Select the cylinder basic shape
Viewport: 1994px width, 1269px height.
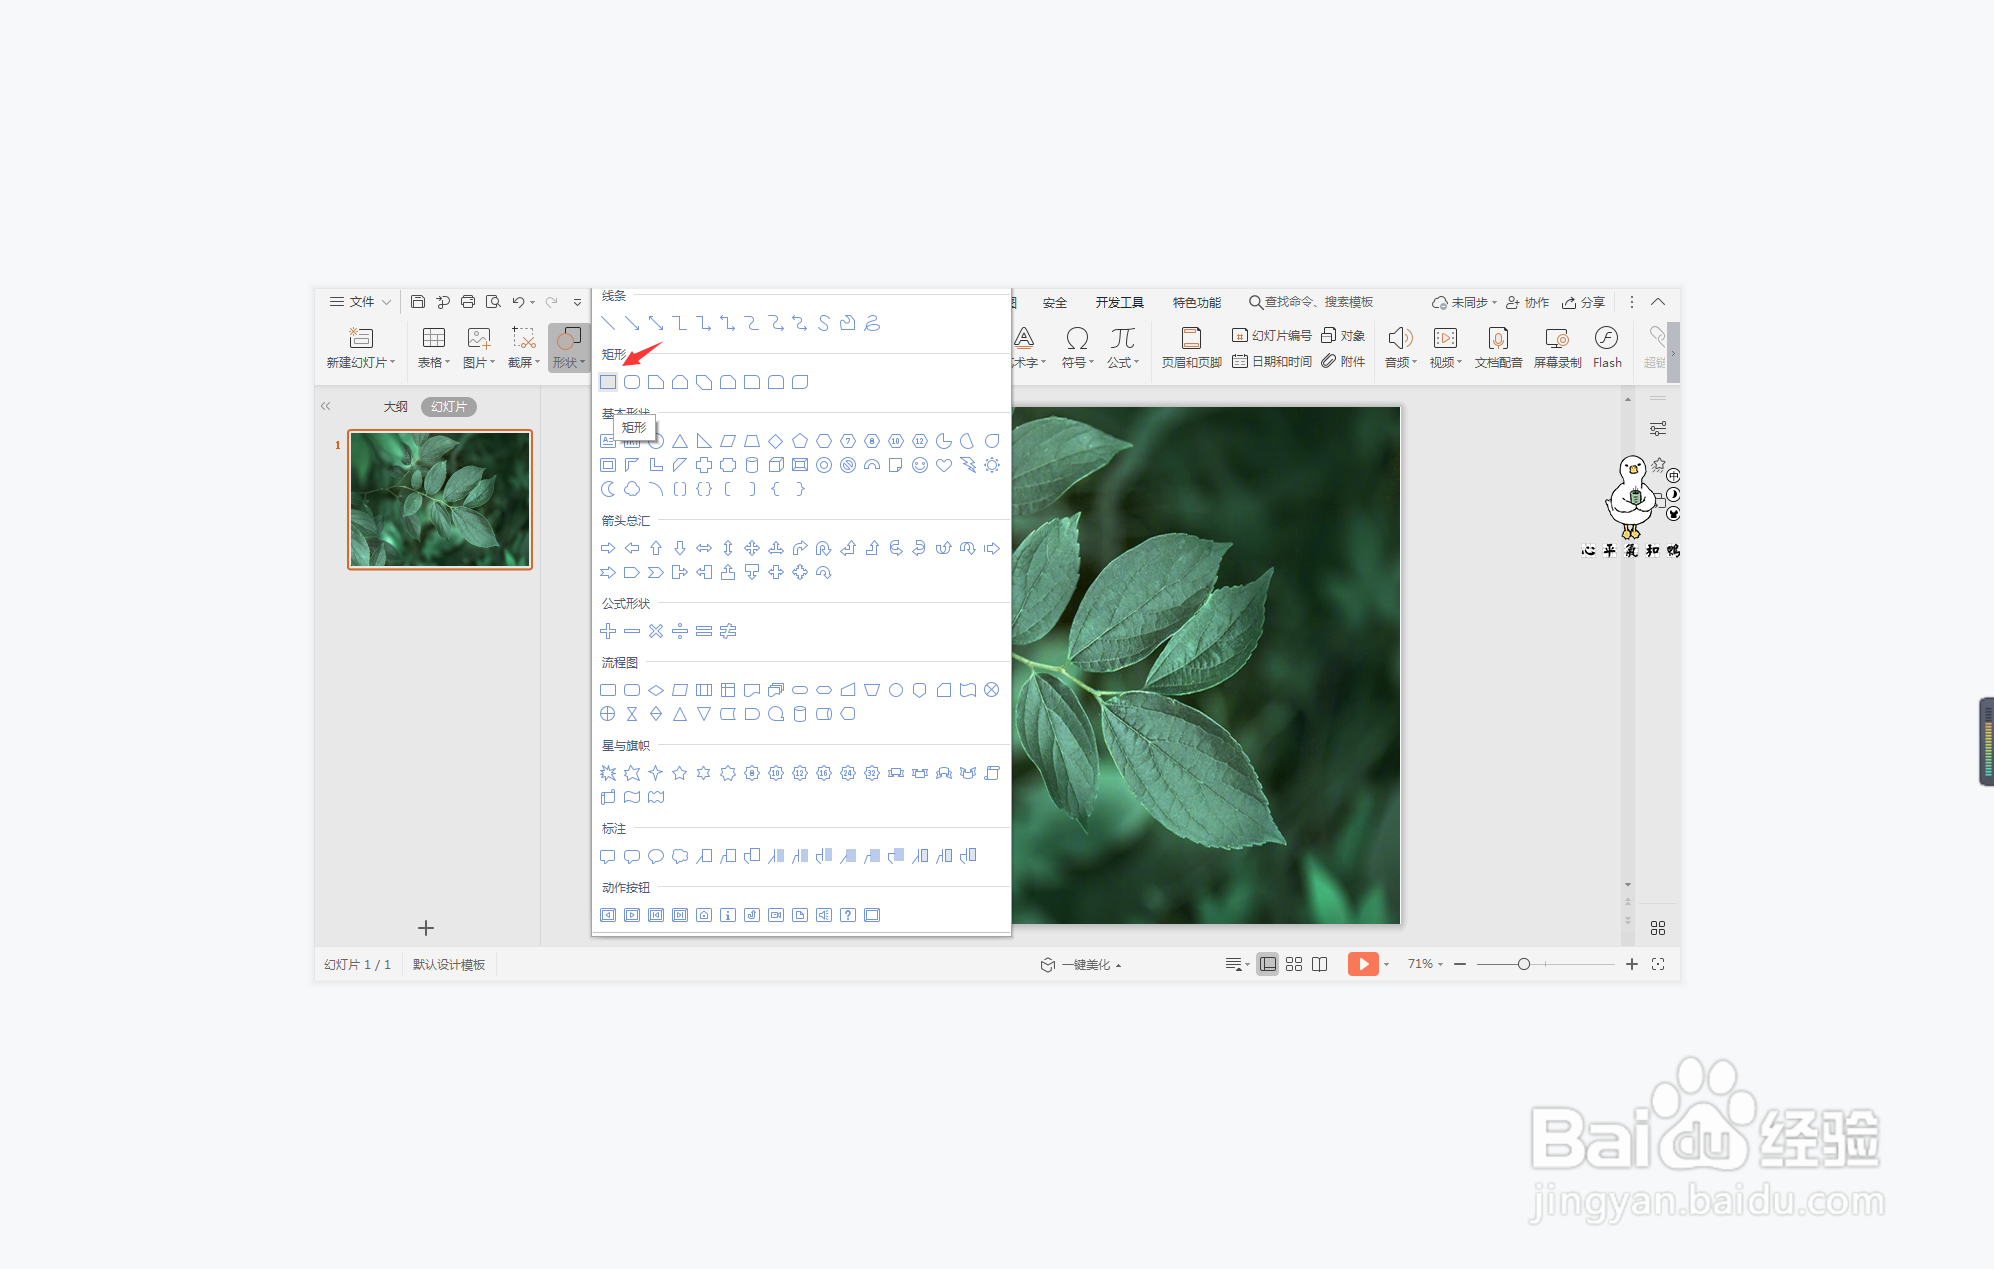752,465
